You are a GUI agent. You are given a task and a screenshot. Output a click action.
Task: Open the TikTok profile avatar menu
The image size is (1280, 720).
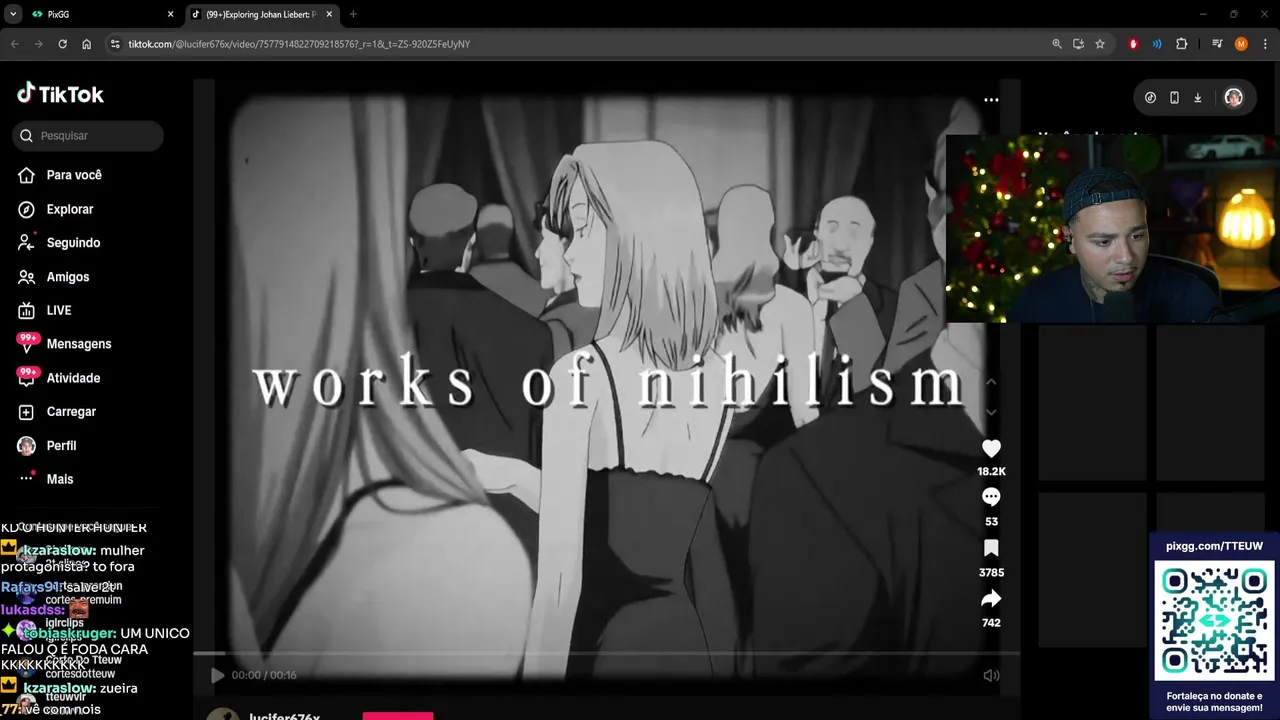[1233, 97]
